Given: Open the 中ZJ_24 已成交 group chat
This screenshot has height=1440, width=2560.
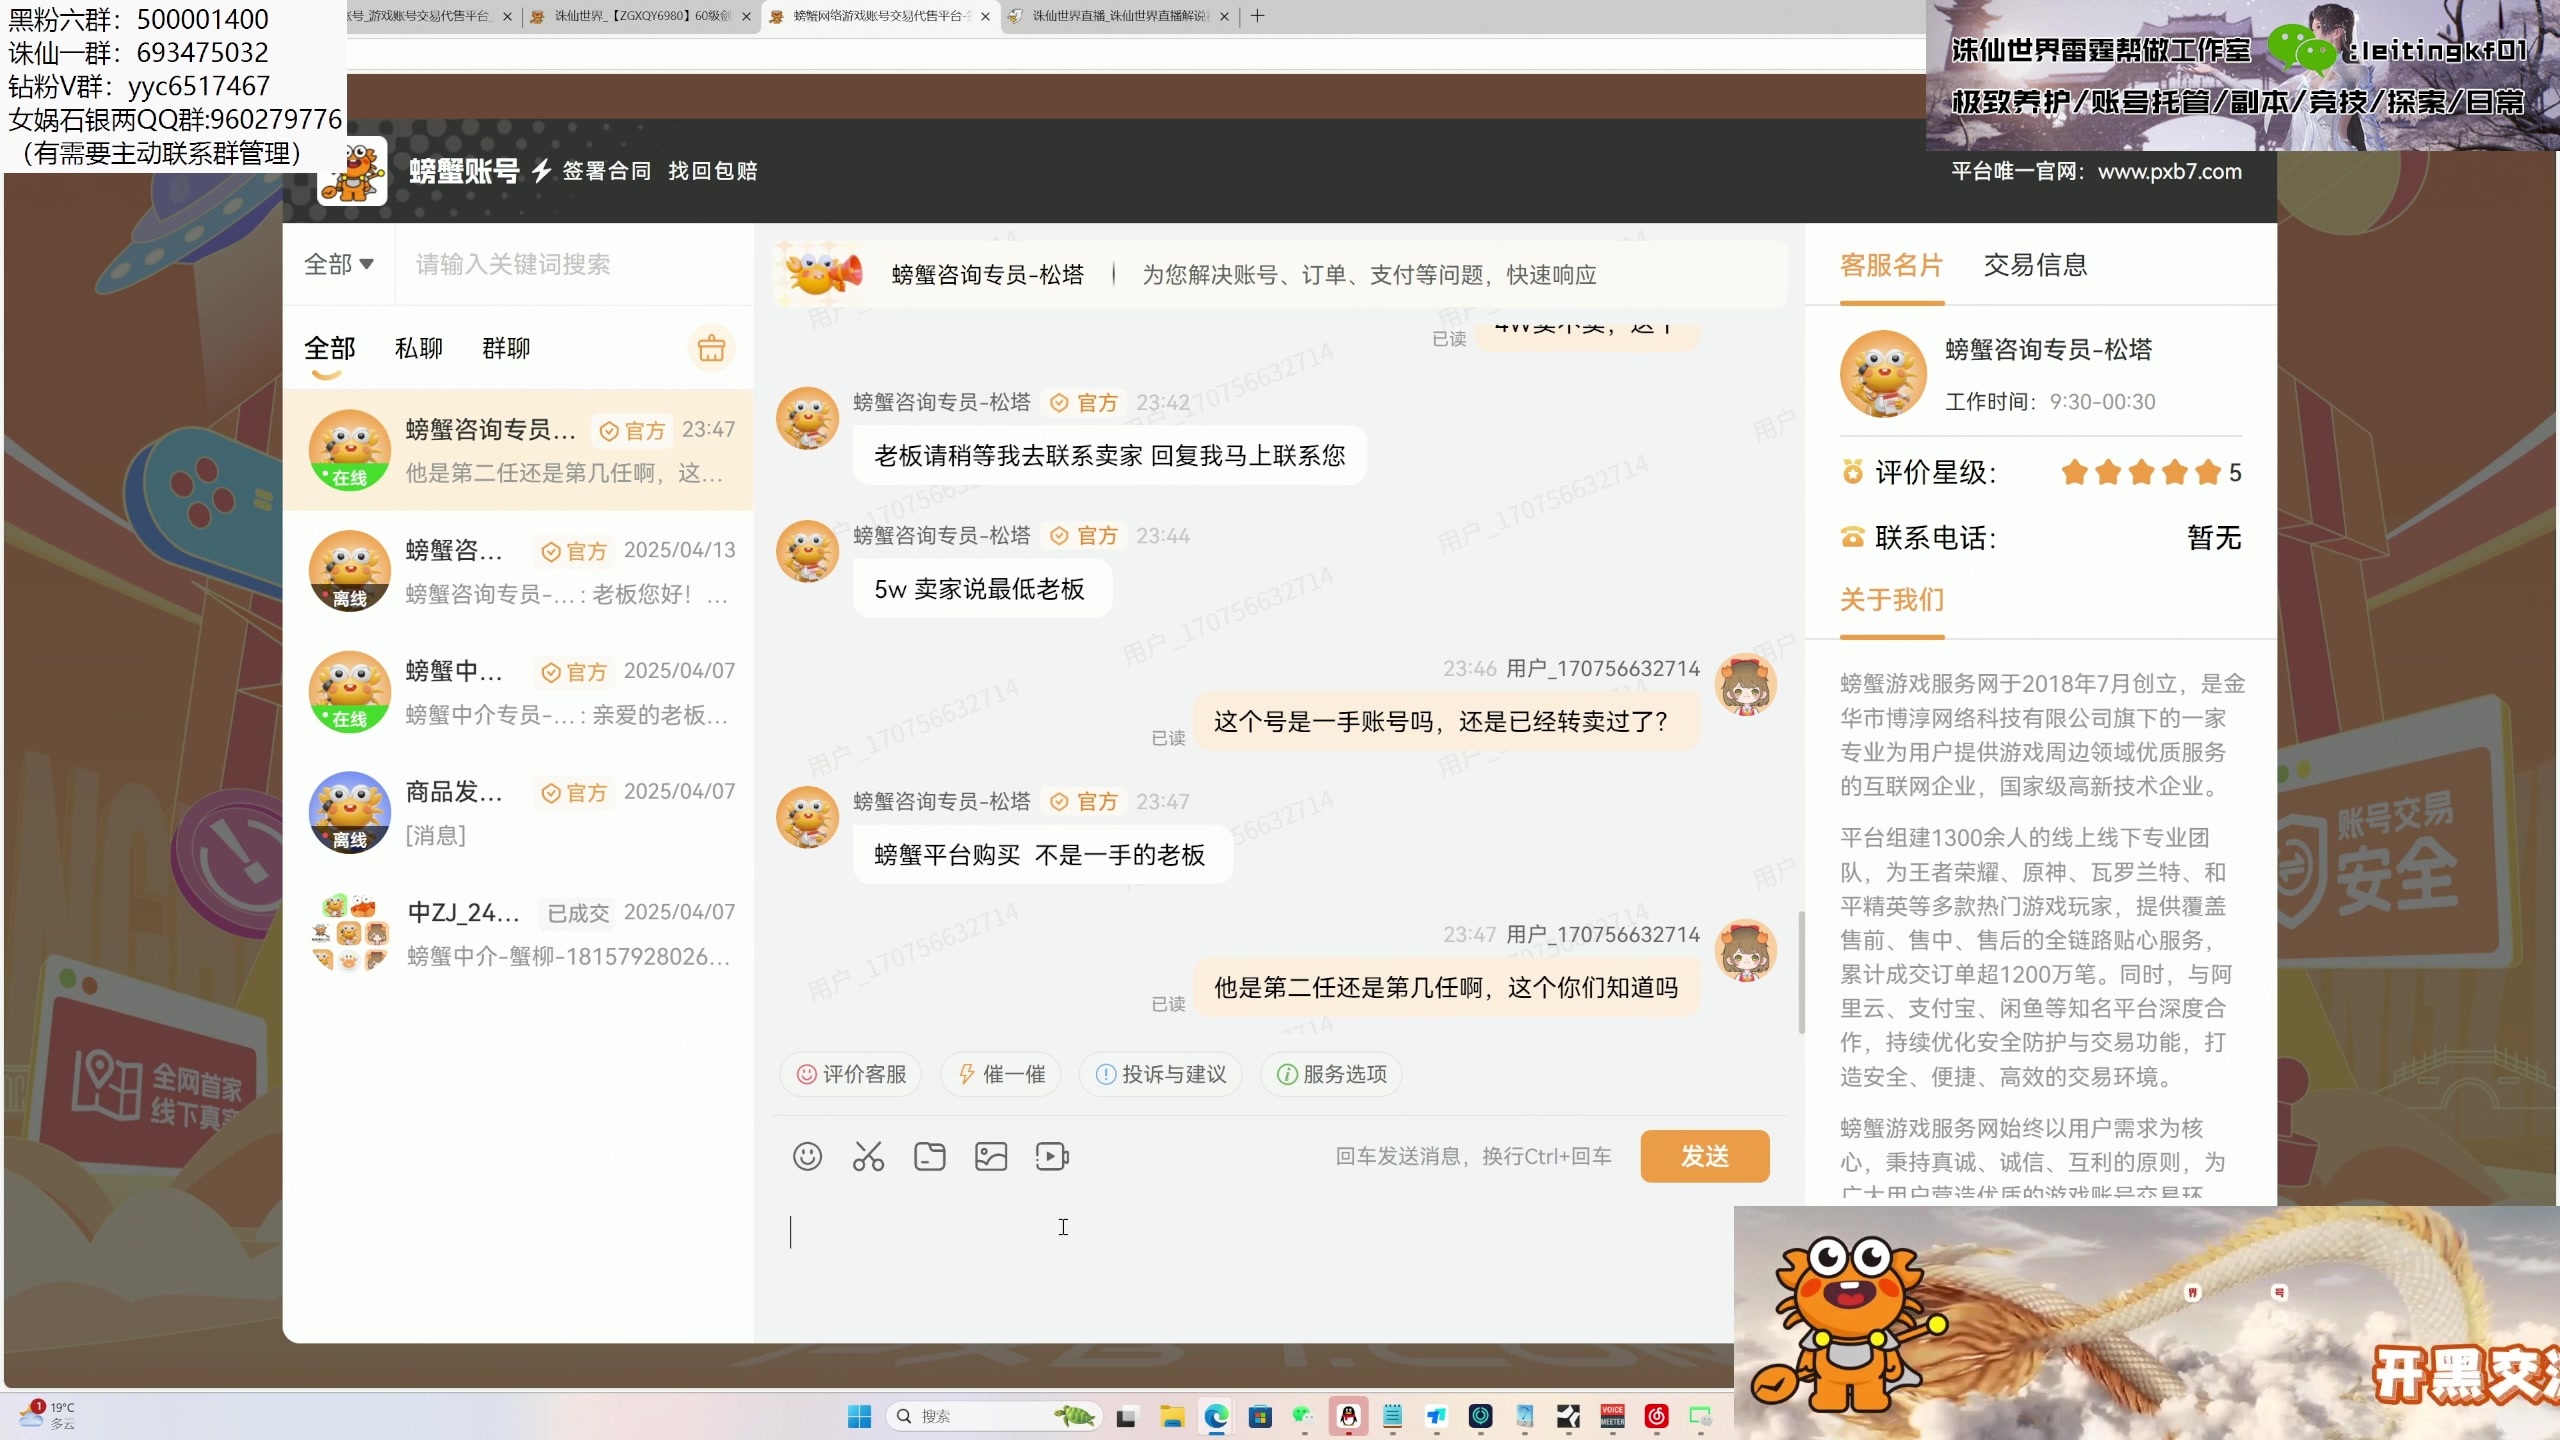Looking at the screenshot, I should pos(518,933).
